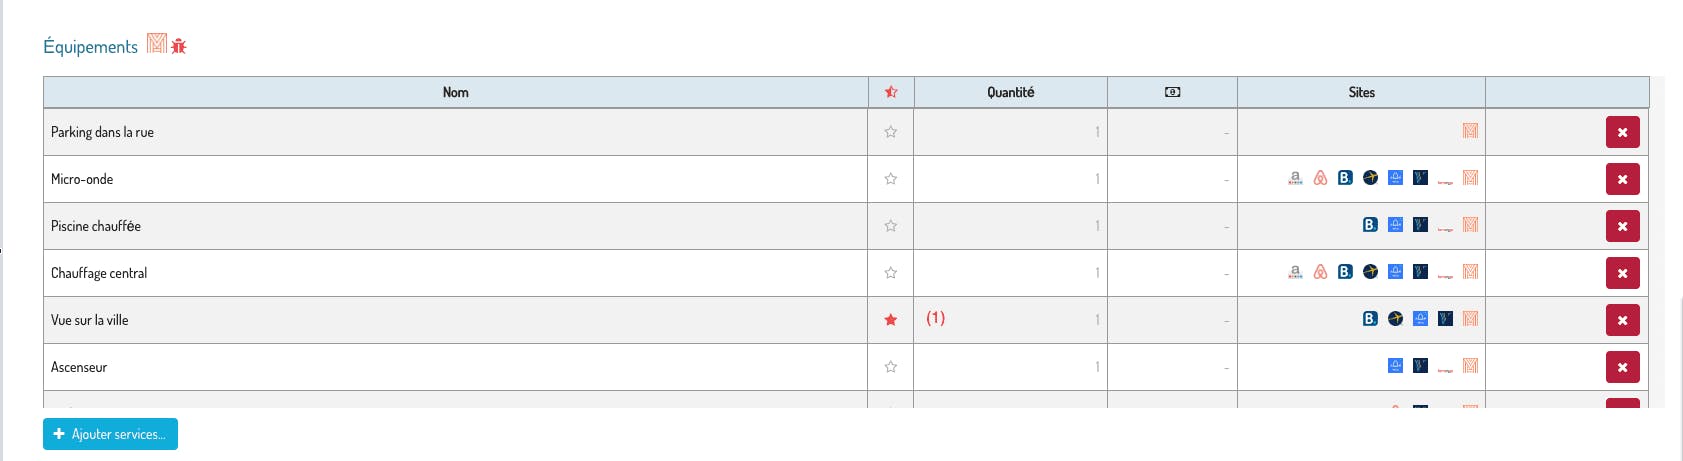Click the Ajouter services button
Screen dimensions: 1683x461
click(110, 434)
